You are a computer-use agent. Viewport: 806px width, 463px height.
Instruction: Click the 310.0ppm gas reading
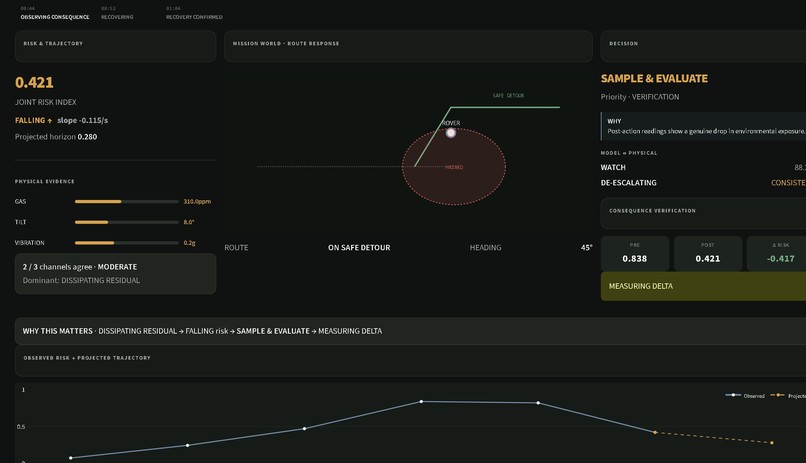pos(197,201)
